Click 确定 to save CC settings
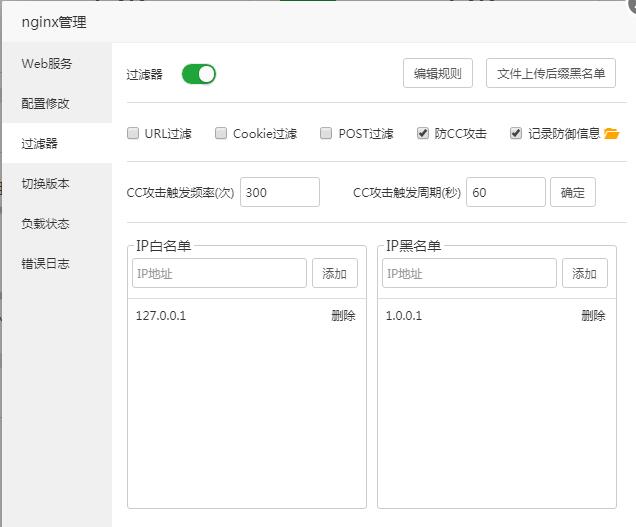636x527 pixels. point(573,192)
